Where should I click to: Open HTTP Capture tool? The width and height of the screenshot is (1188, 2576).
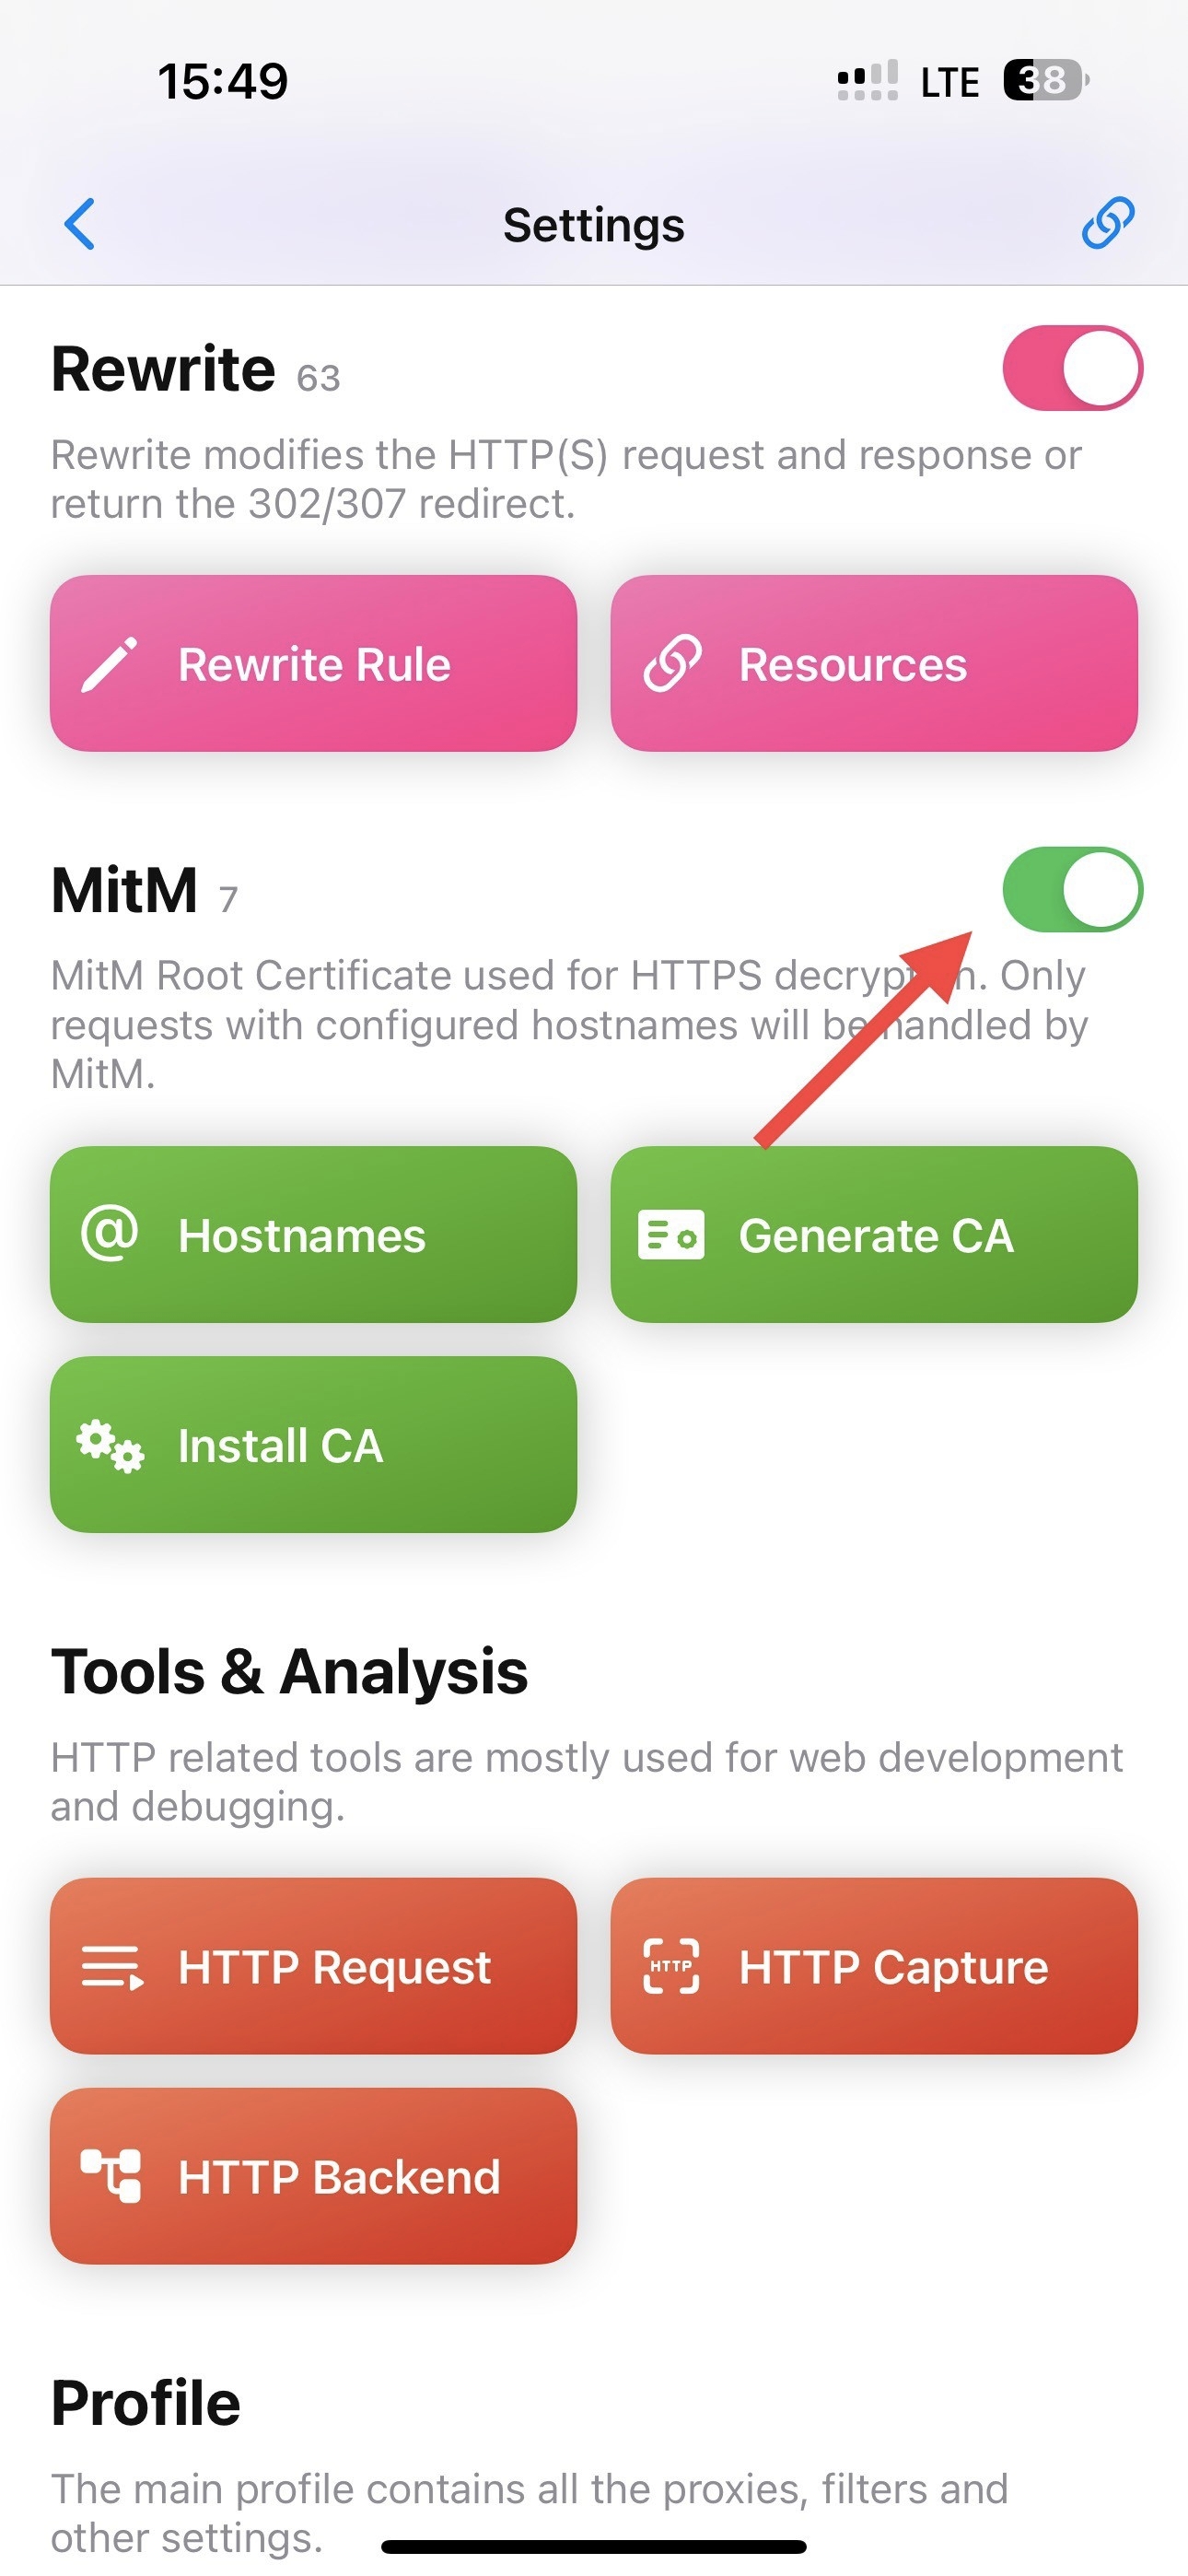pos(874,1966)
